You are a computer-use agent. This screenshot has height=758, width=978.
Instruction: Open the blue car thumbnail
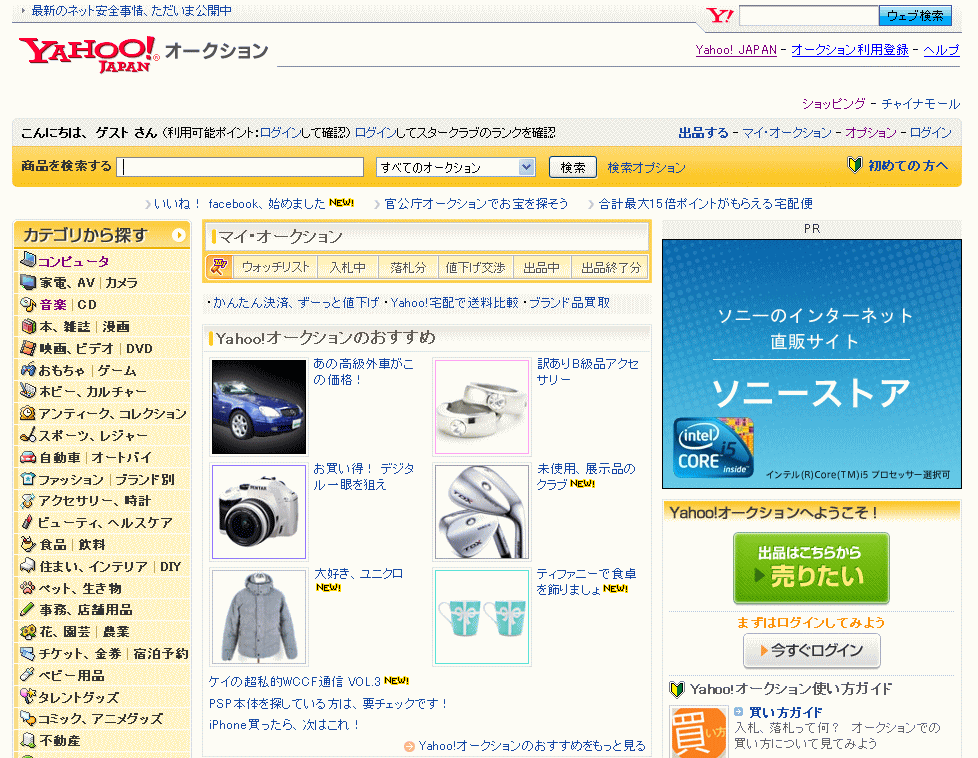click(x=259, y=407)
